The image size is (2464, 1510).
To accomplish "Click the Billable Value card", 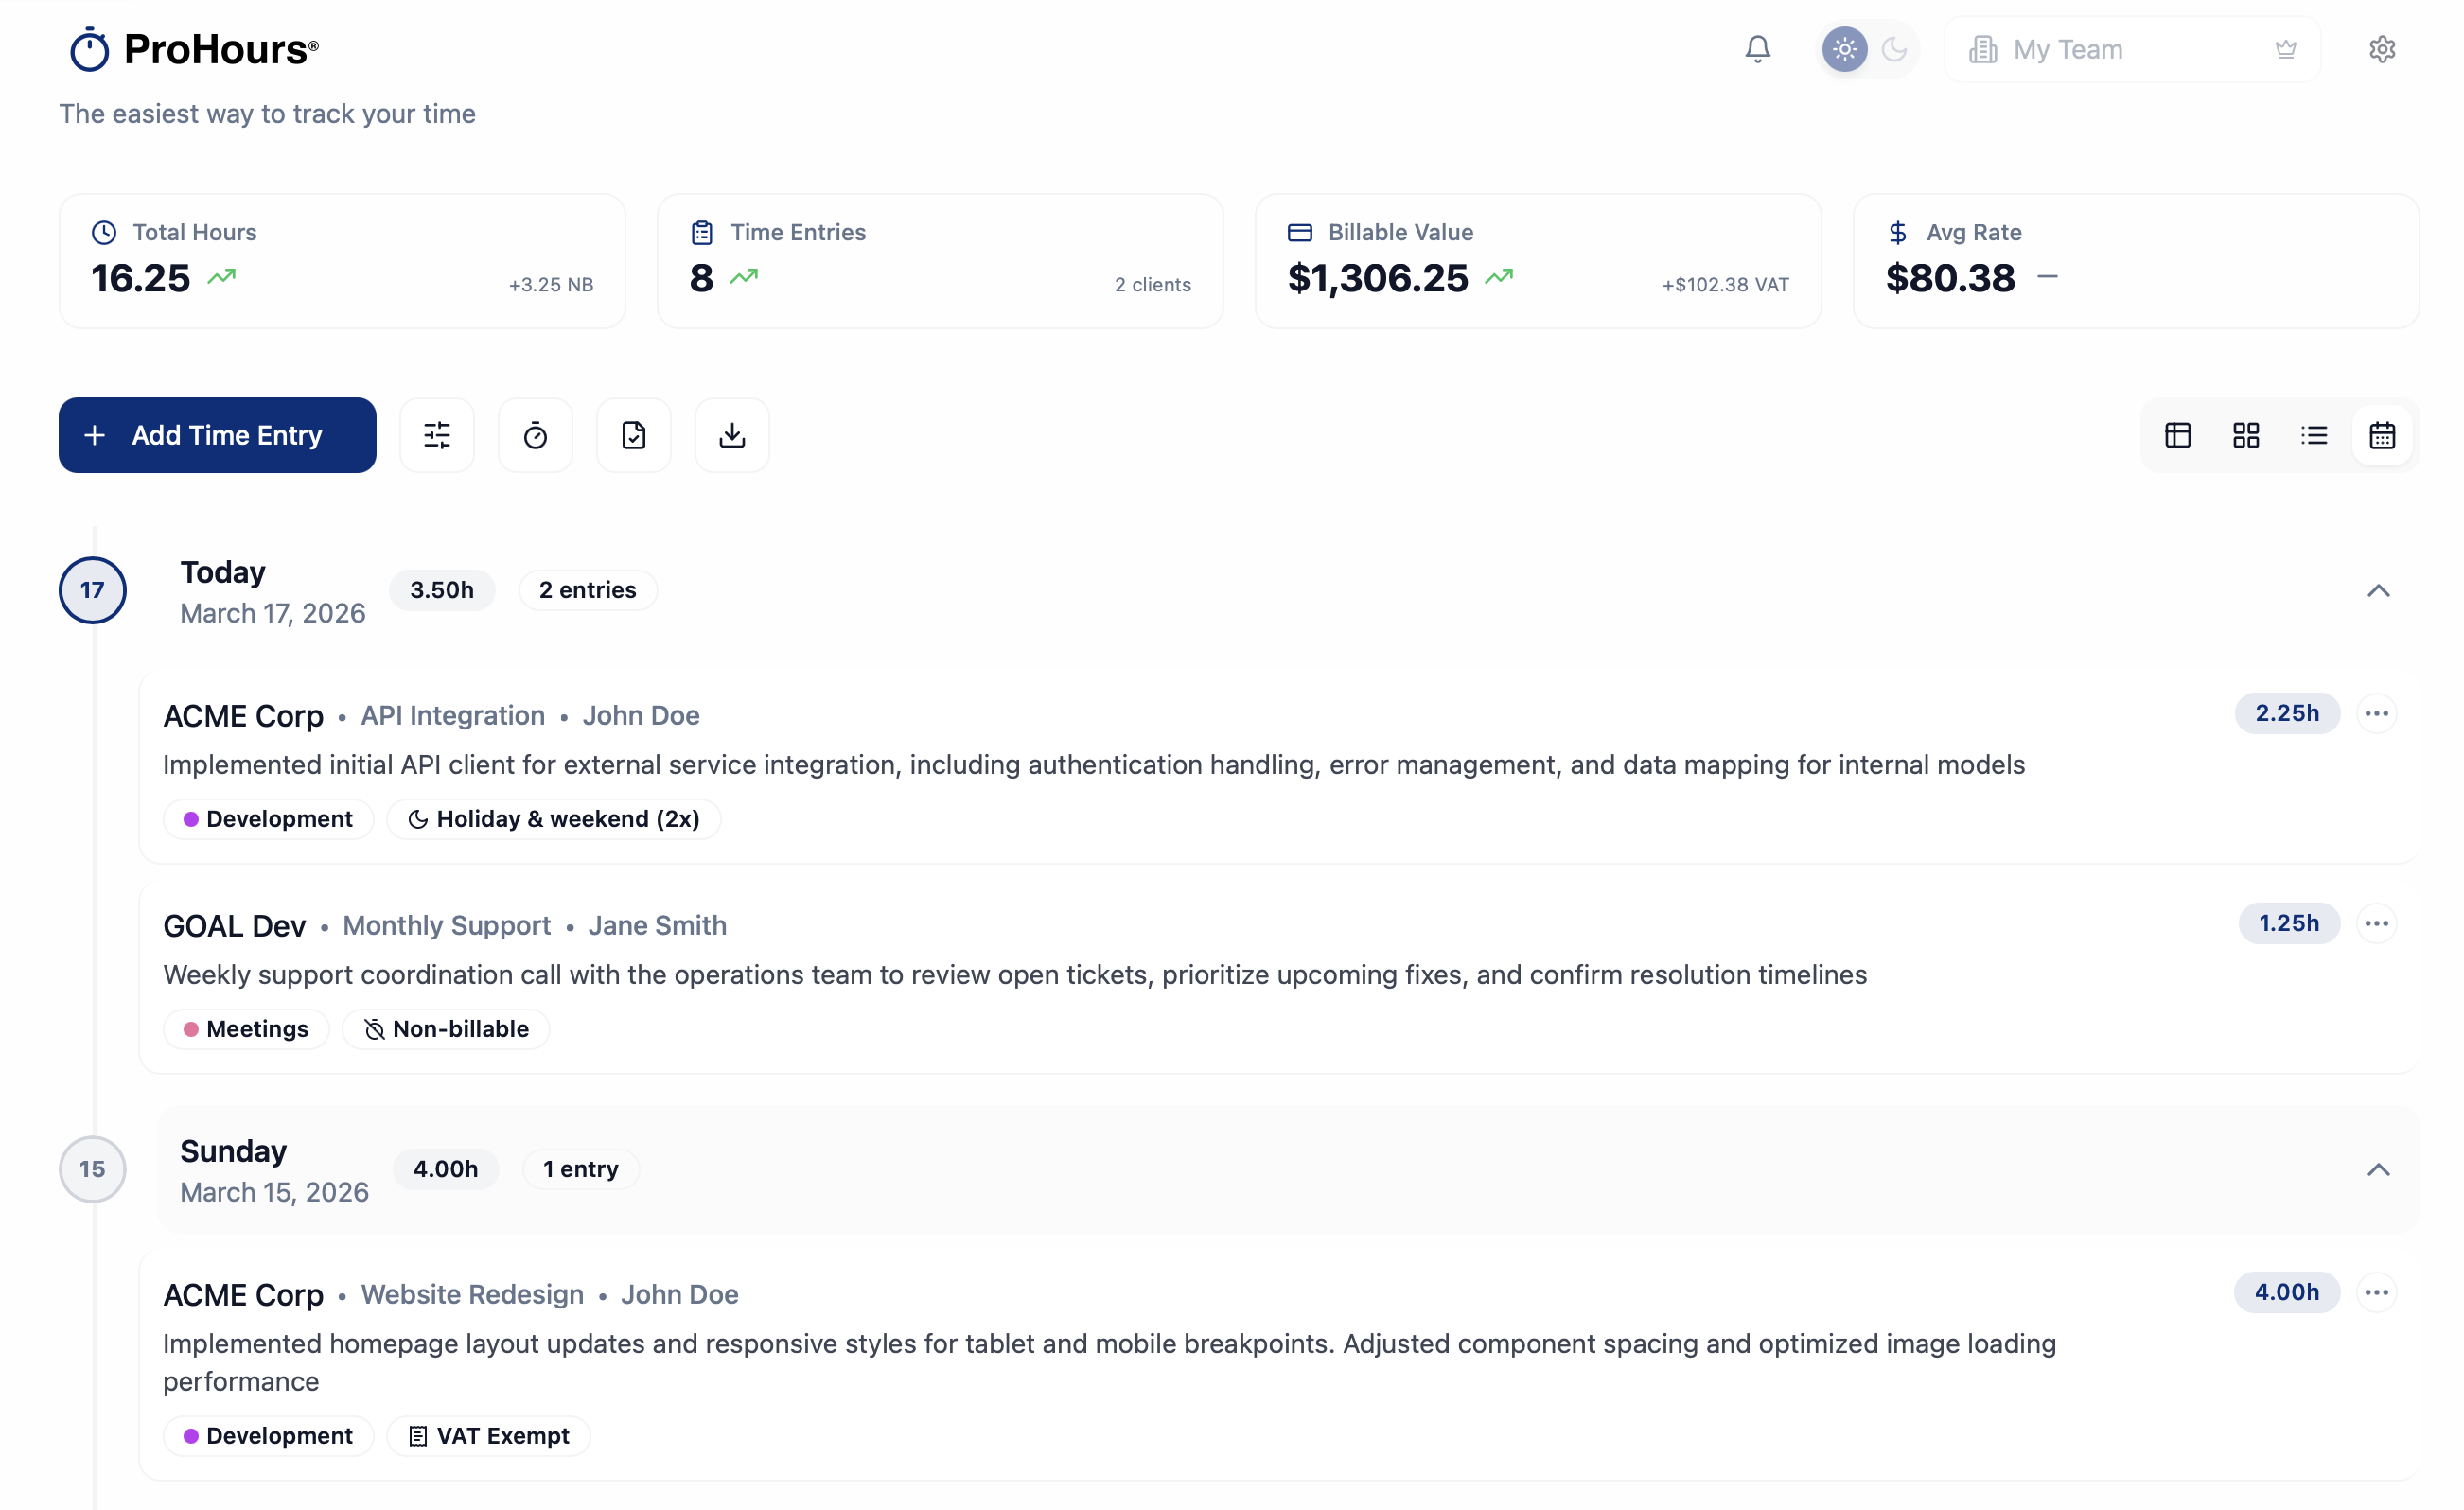I will coord(1538,261).
